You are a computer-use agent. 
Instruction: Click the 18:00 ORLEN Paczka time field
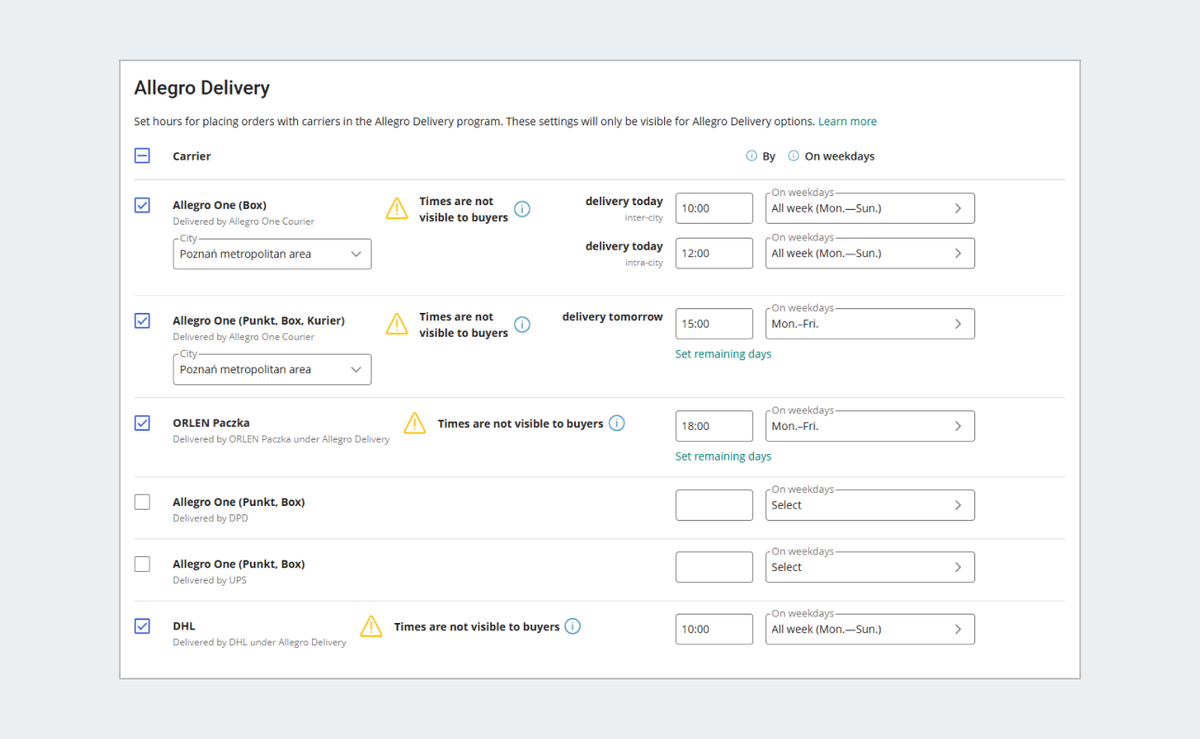click(714, 426)
